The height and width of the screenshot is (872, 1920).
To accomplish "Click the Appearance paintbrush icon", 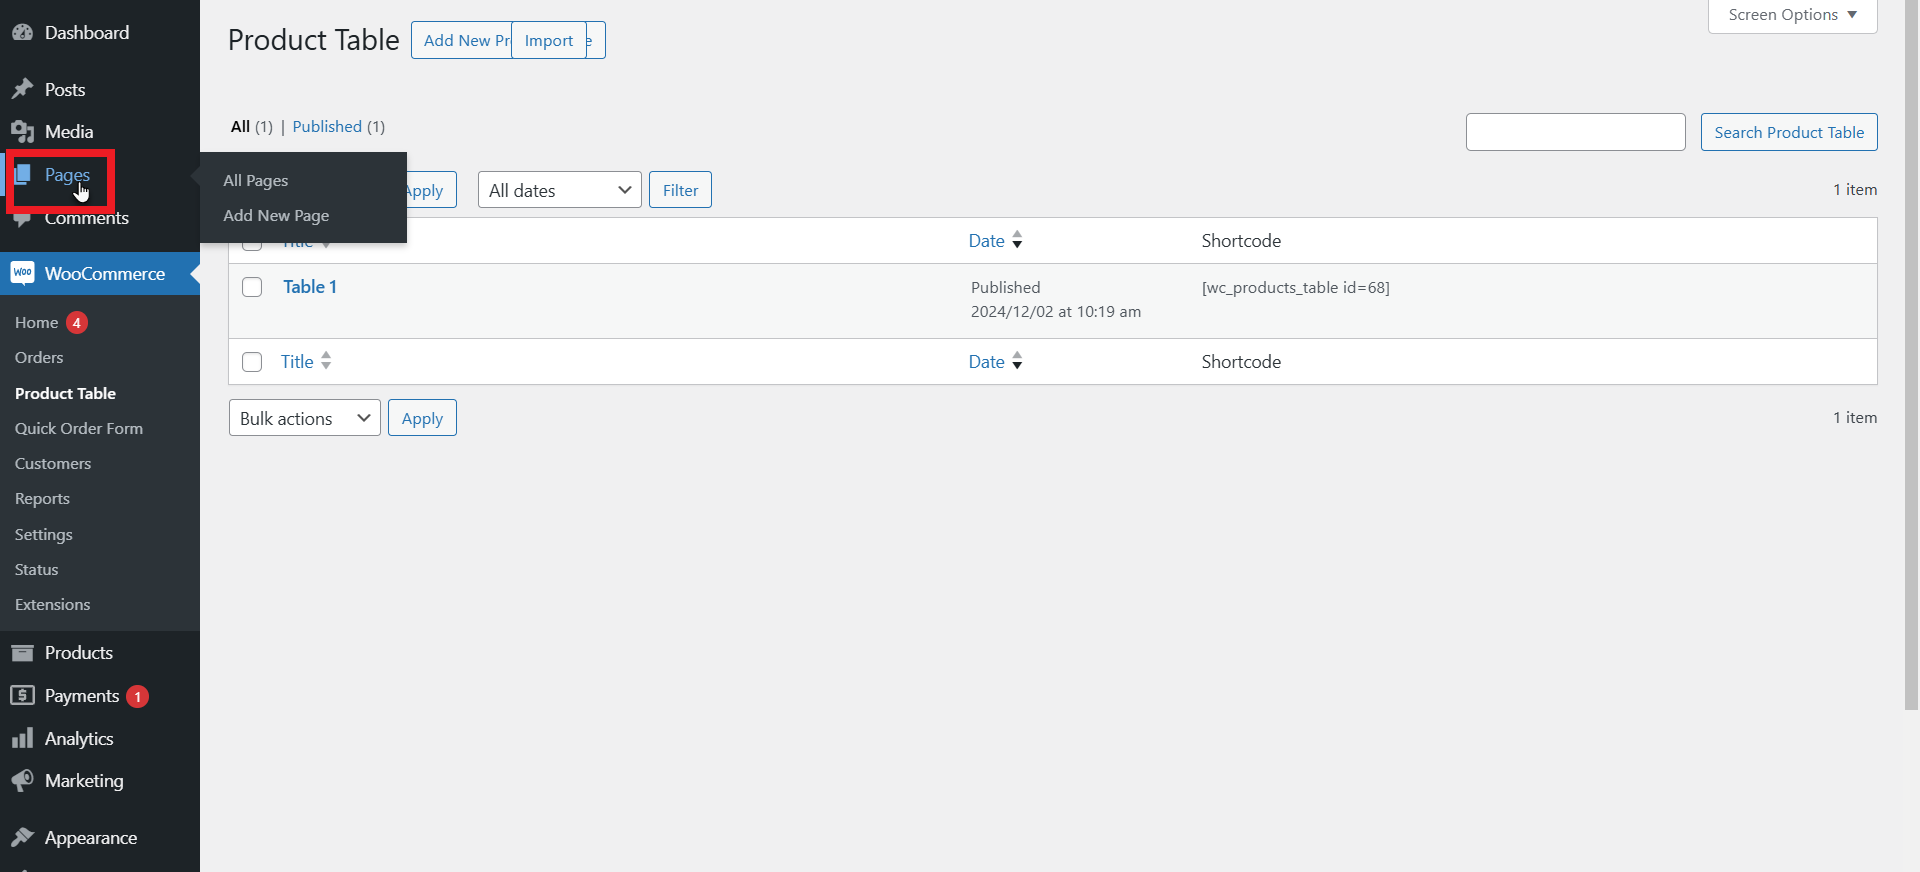I will coord(22,838).
